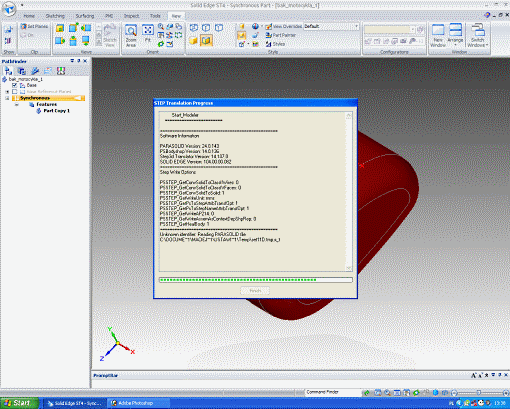
Task: Click the green Refresh view icon
Action: coord(161,44)
